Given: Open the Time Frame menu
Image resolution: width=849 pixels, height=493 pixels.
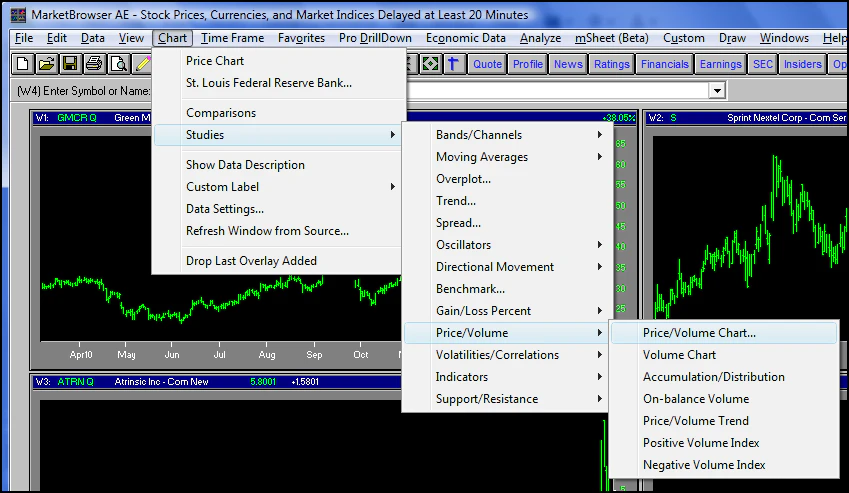Looking at the screenshot, I should (232, 38).
